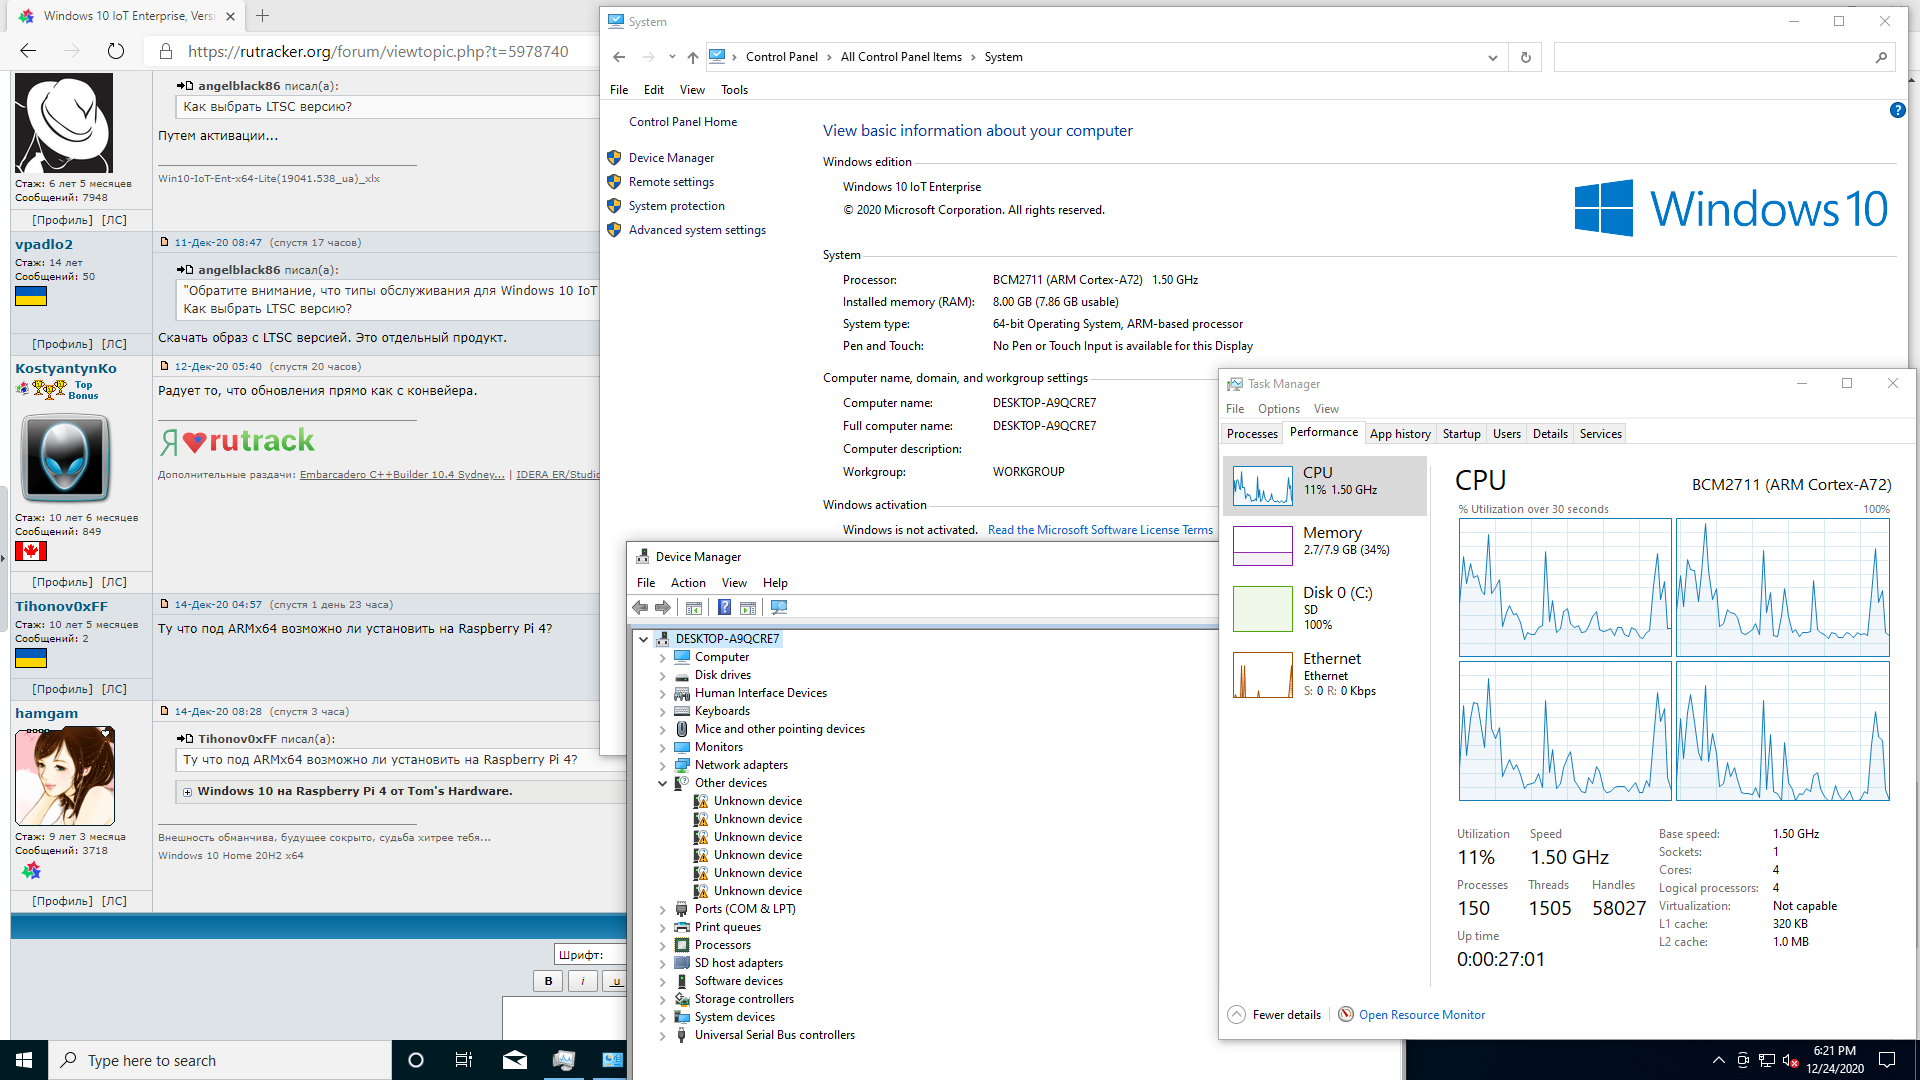This screenshot has height=1080, width=1920.
Task: Expand Processors category
Action: [662, 946]
